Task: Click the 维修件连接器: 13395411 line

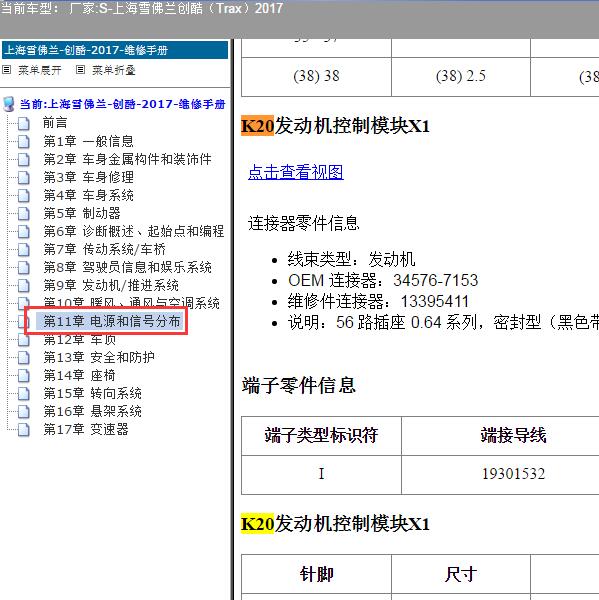Action: [x=378, y=302]
